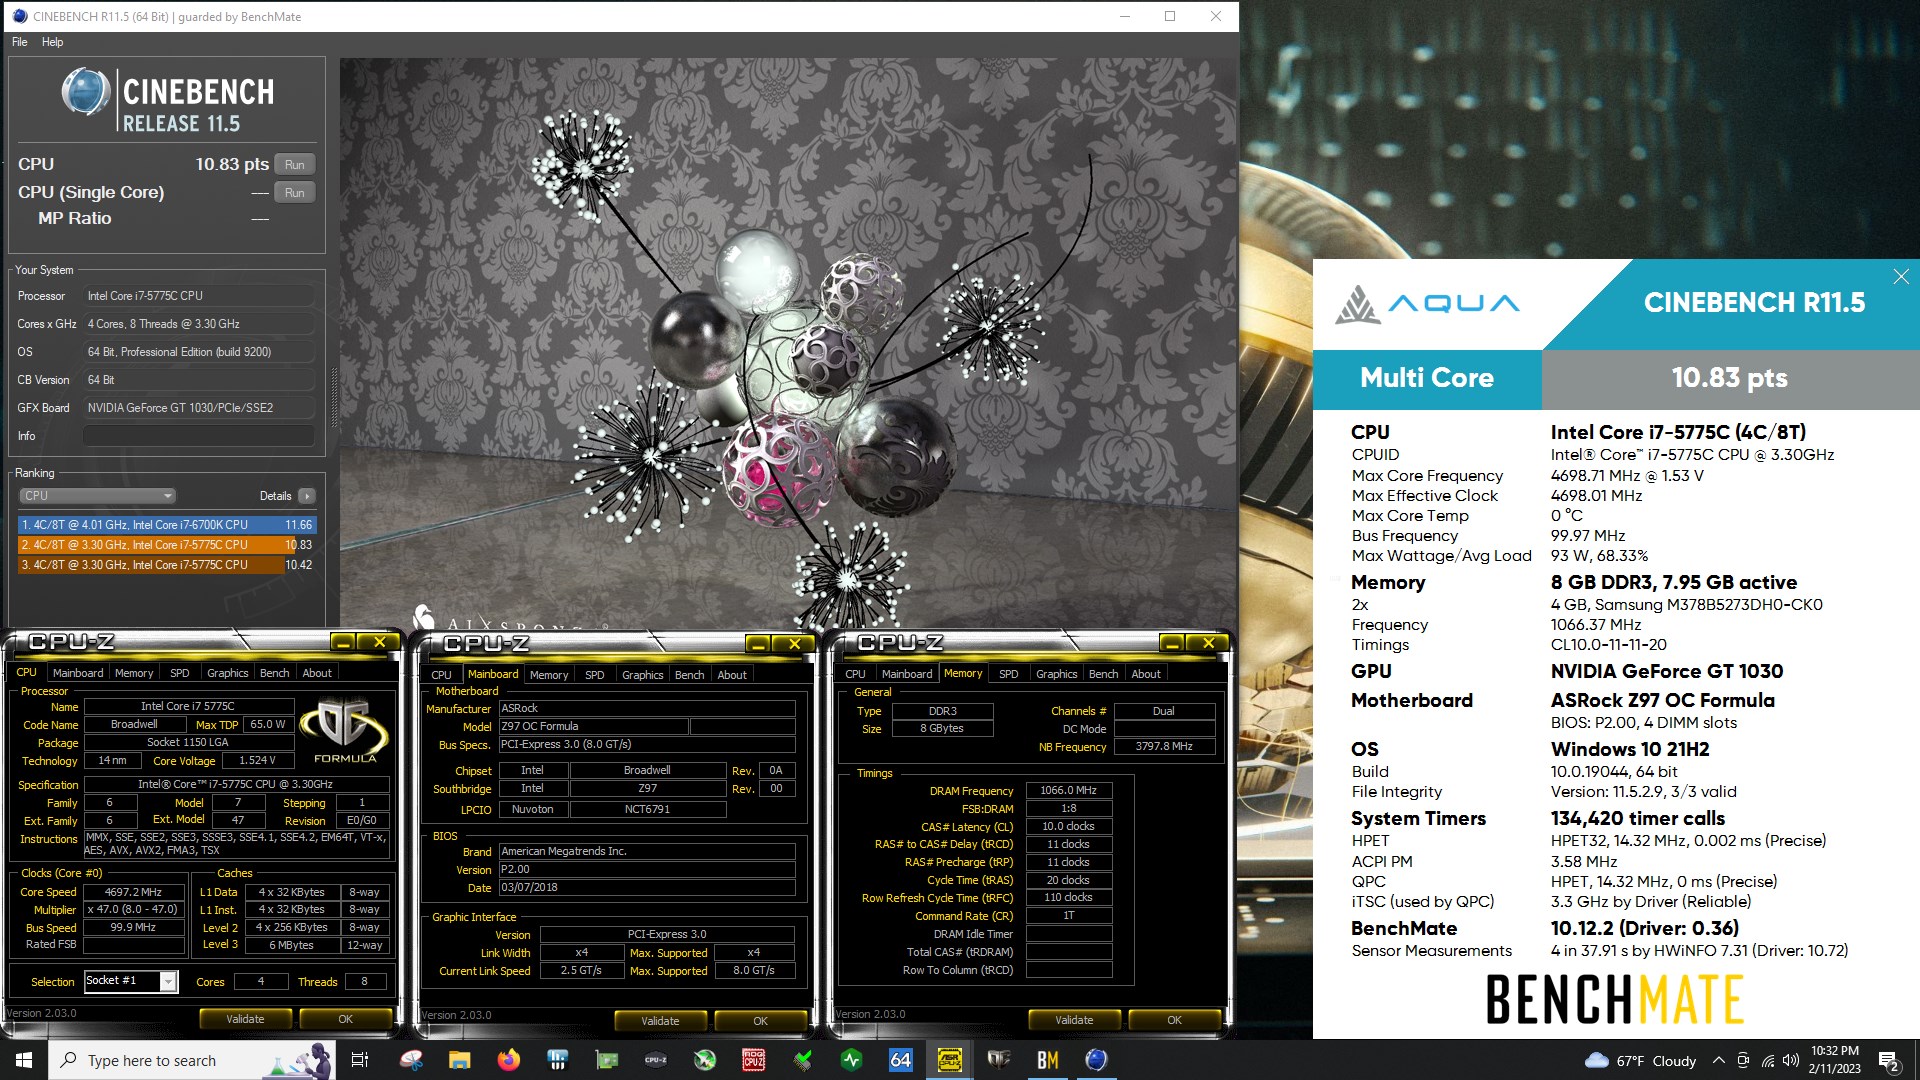Select ranking entry i7-5775C 10.83
This screenshot has height=1080, width=1920.
(x=167, y=545)
